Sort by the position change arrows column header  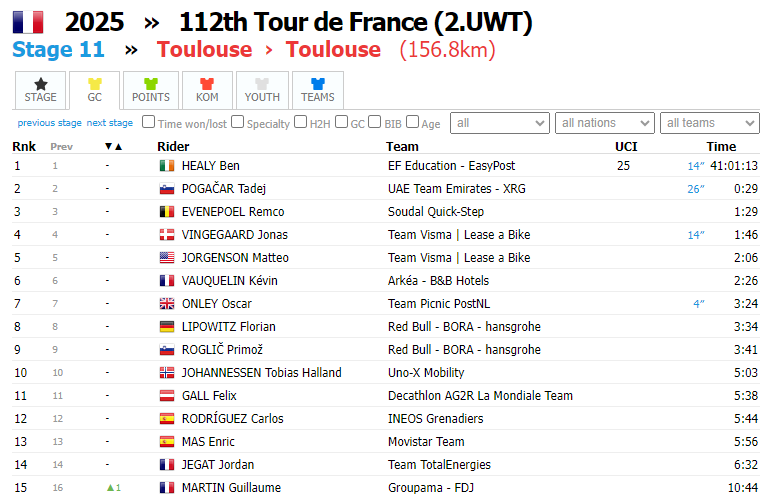click(x=113, y=147)
